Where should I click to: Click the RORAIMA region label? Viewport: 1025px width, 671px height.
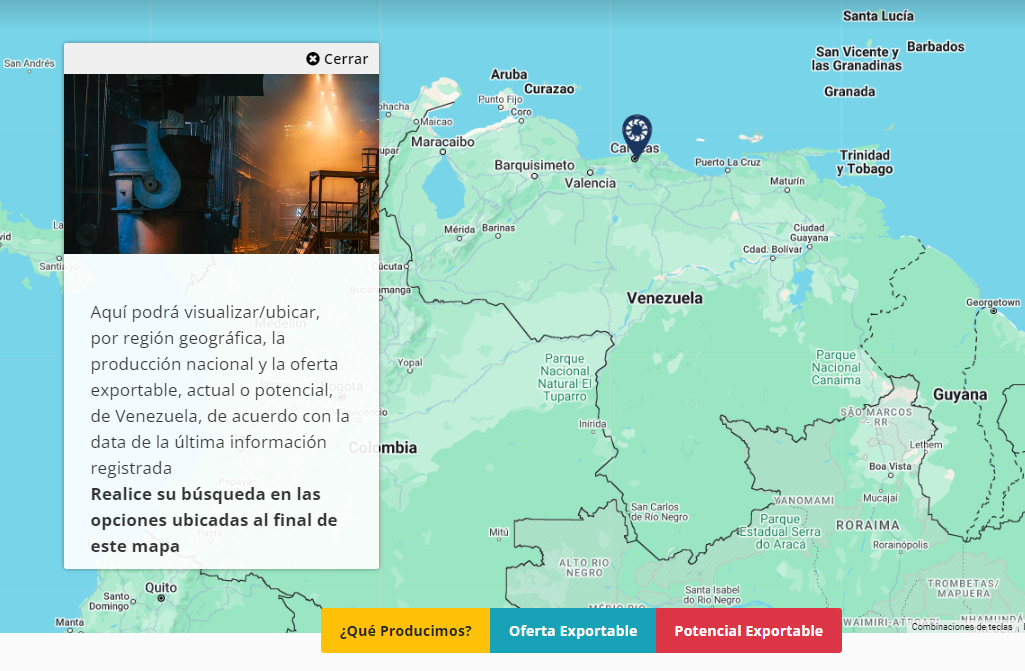867,525
